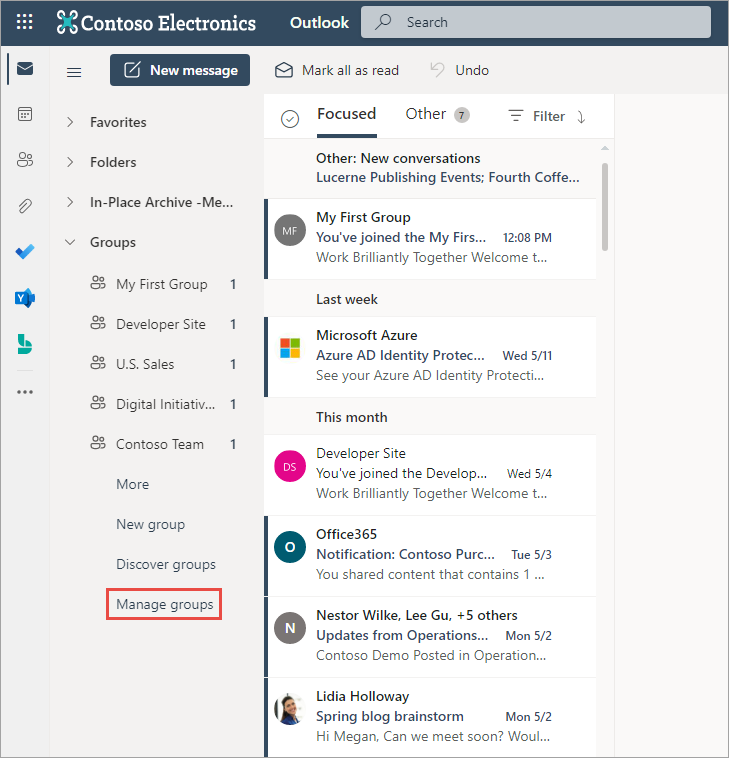Click the Microsoft Azure logo avatar
The width and height of the screenshot is (729, 758).
pyautogui.click(x=290, y=348)
